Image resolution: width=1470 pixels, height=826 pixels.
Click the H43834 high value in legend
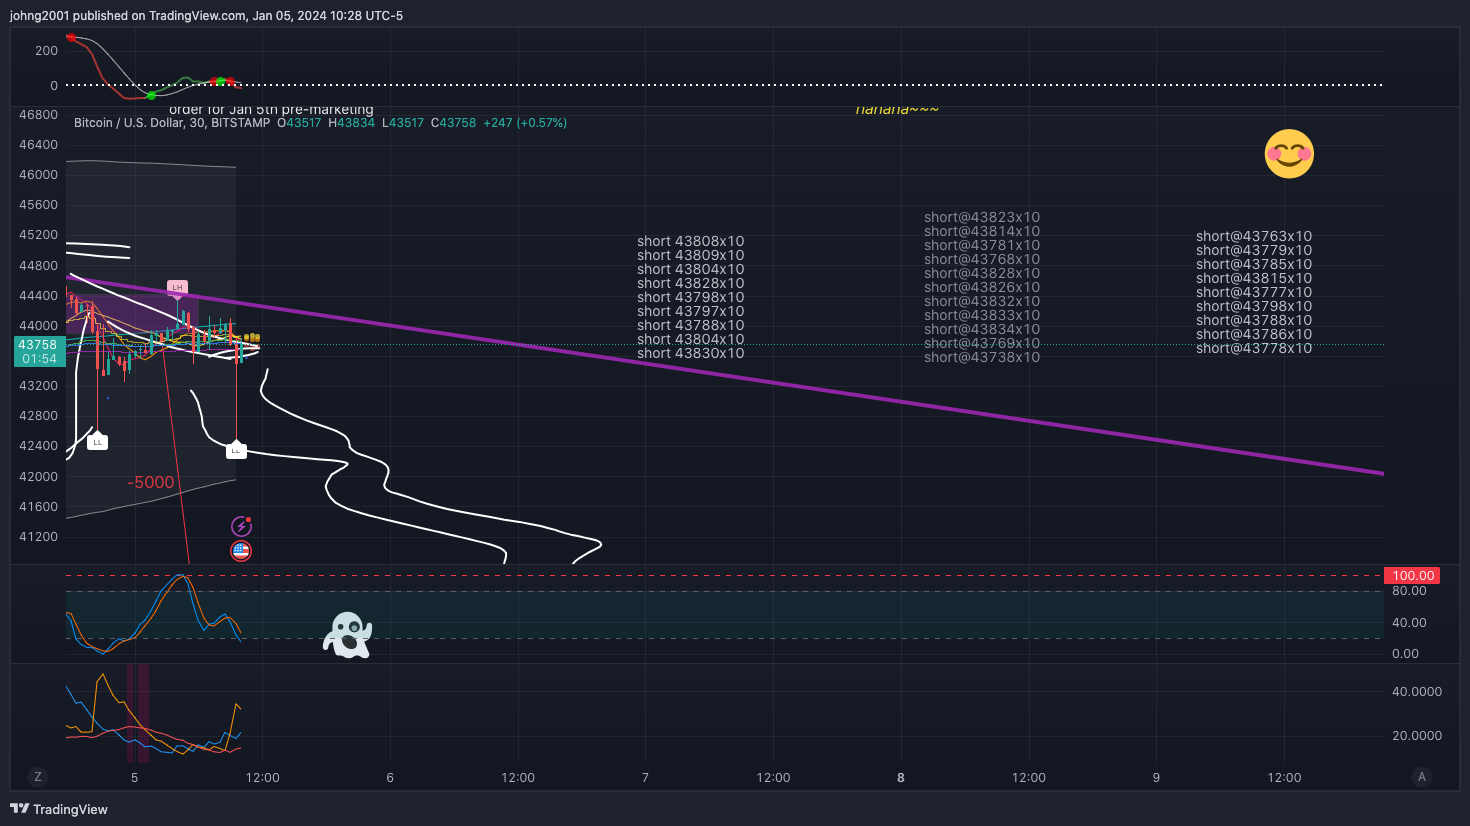pos(352,123)
